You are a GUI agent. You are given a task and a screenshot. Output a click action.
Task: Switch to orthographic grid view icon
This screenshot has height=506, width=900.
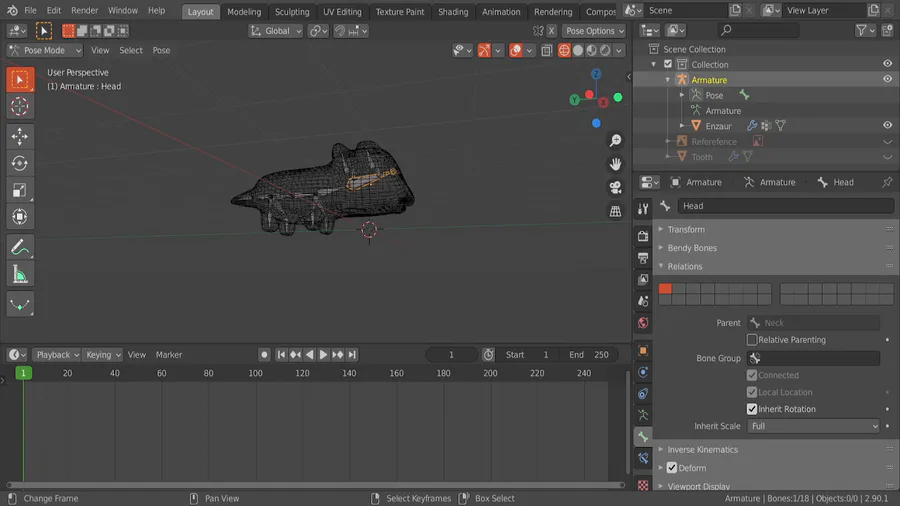615,211
